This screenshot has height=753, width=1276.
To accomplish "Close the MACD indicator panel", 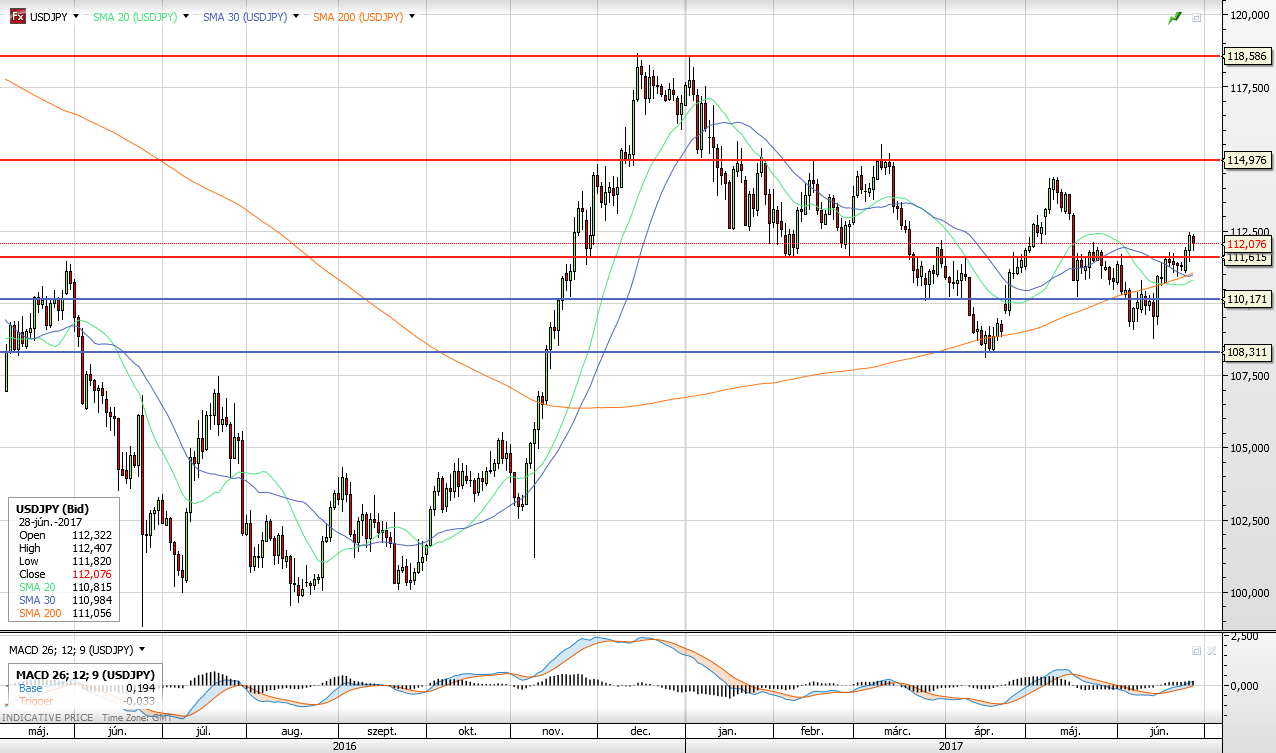I will coord(1211,650).
